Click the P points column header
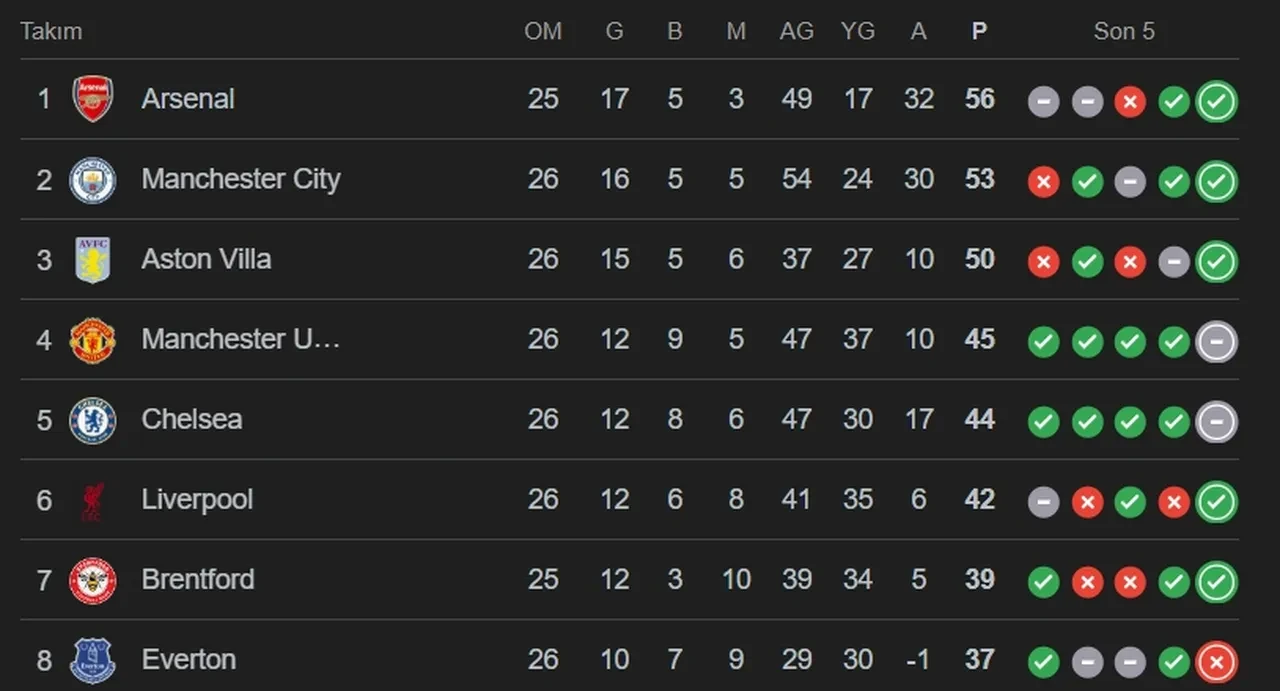This screenshot has width=1280, height=691. click(979, 31)
